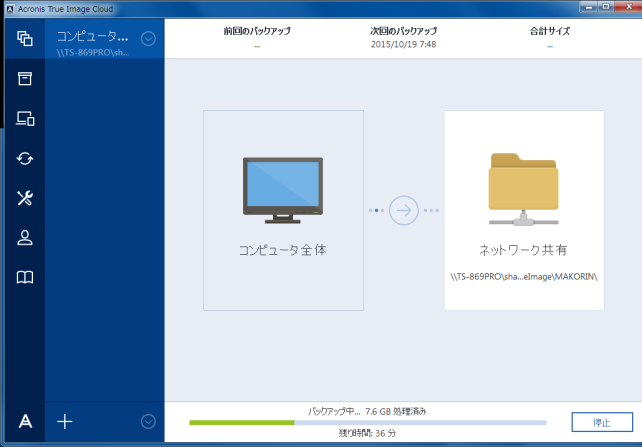The height and width of the screenshot is (447, 642).
Task: Click the network shared folder icon
Action: (523, 189)
